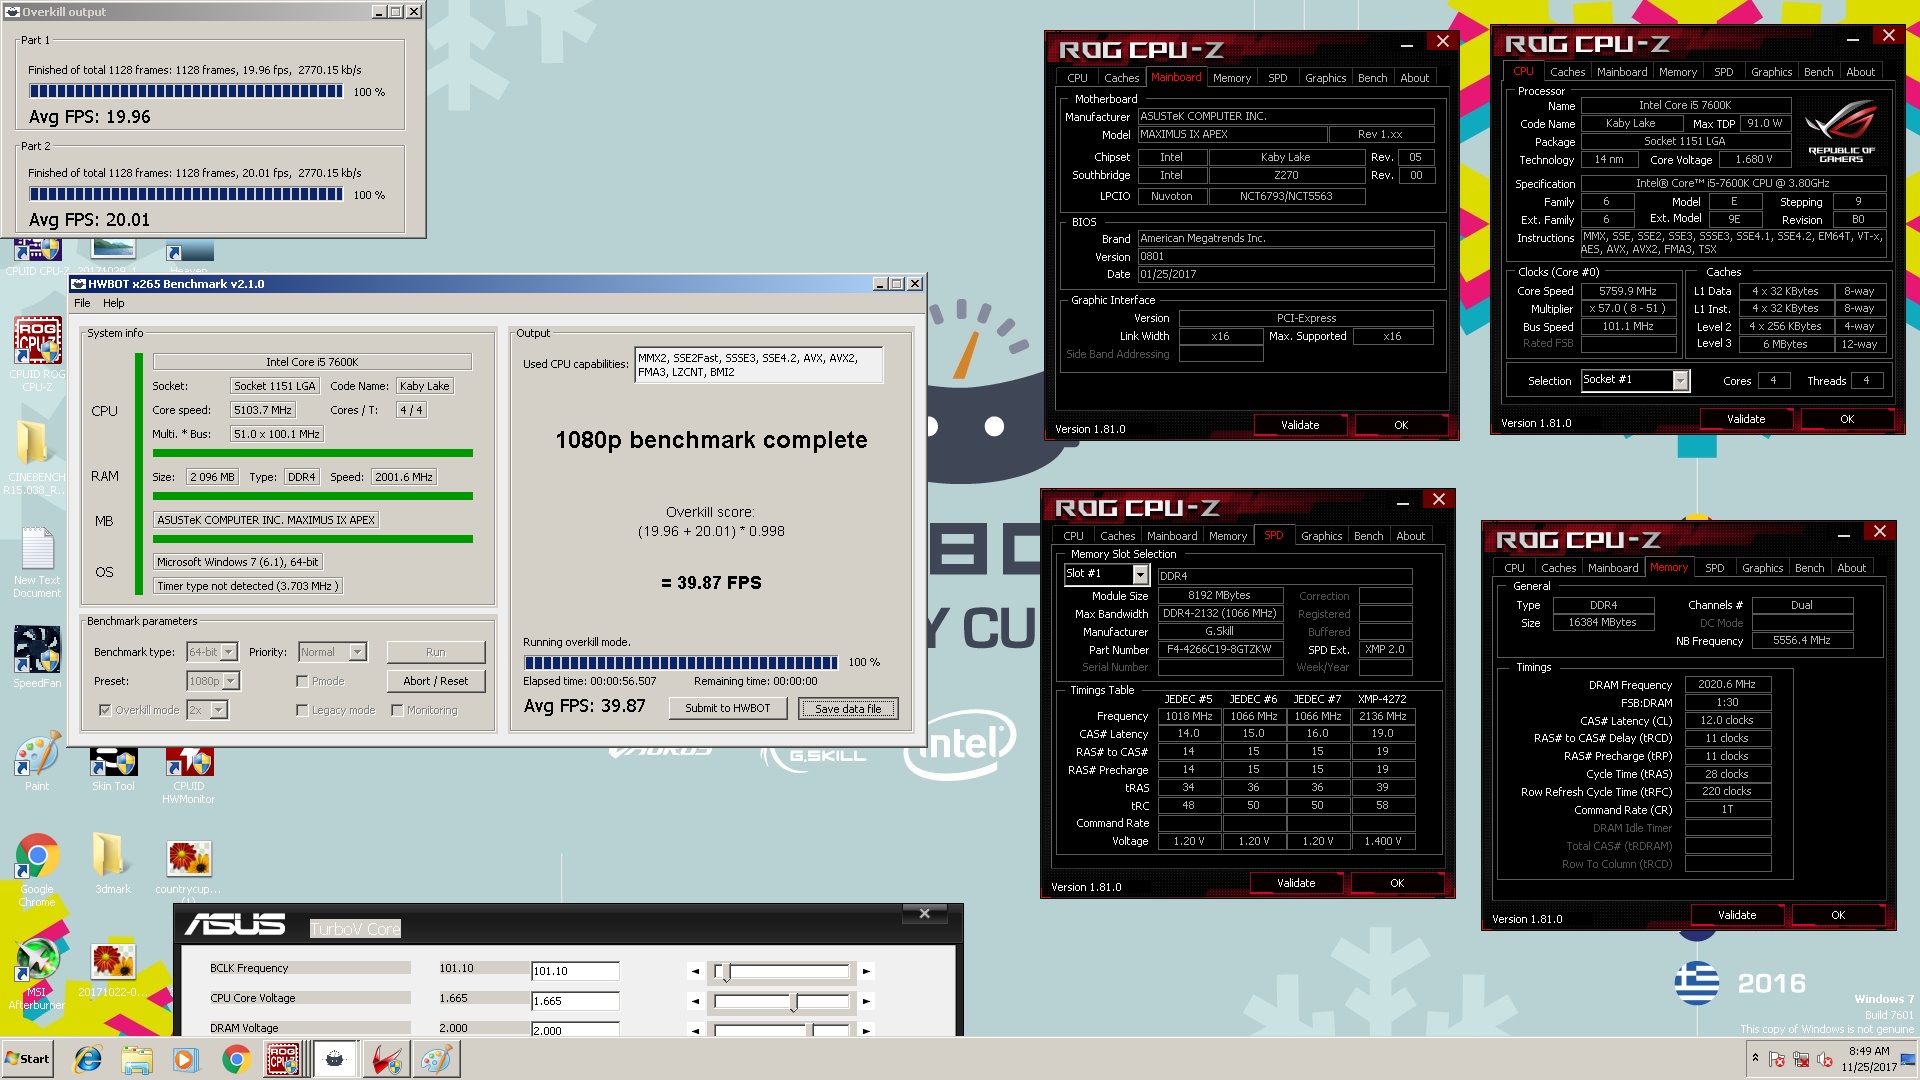The width and height of the screenshot is (1920, 1080).
Task: Open the Help menu in HWBOT x265 Benchmark
Action: pyautogui.click(x=114, y=303)
